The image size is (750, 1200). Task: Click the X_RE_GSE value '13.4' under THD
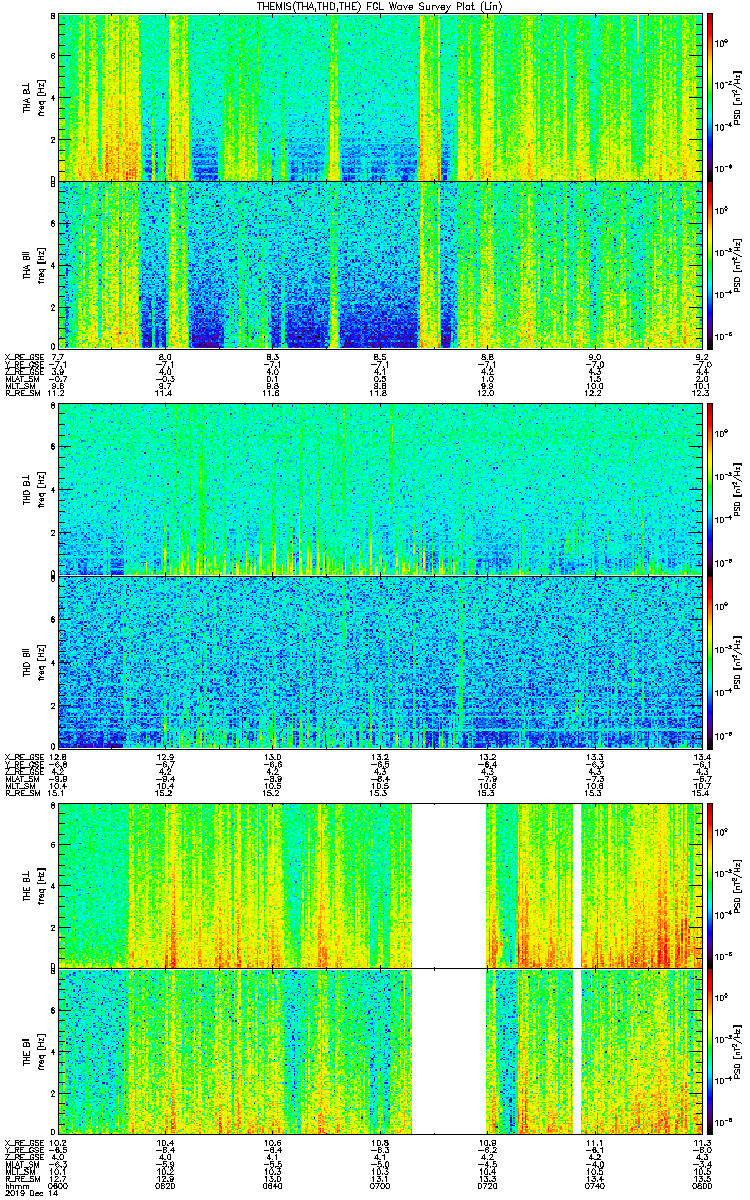coord(701,757)
